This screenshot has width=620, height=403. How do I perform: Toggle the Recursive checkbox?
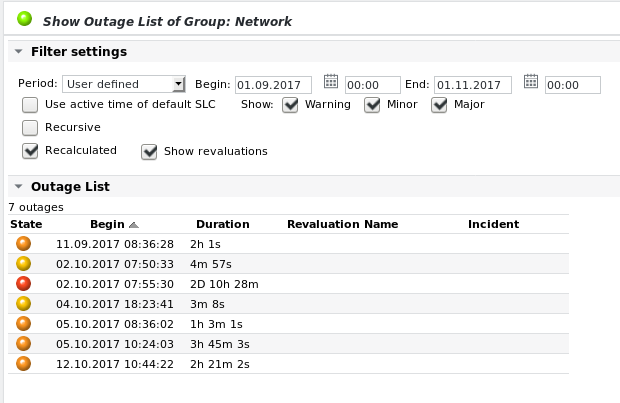[x=30, y=128]
